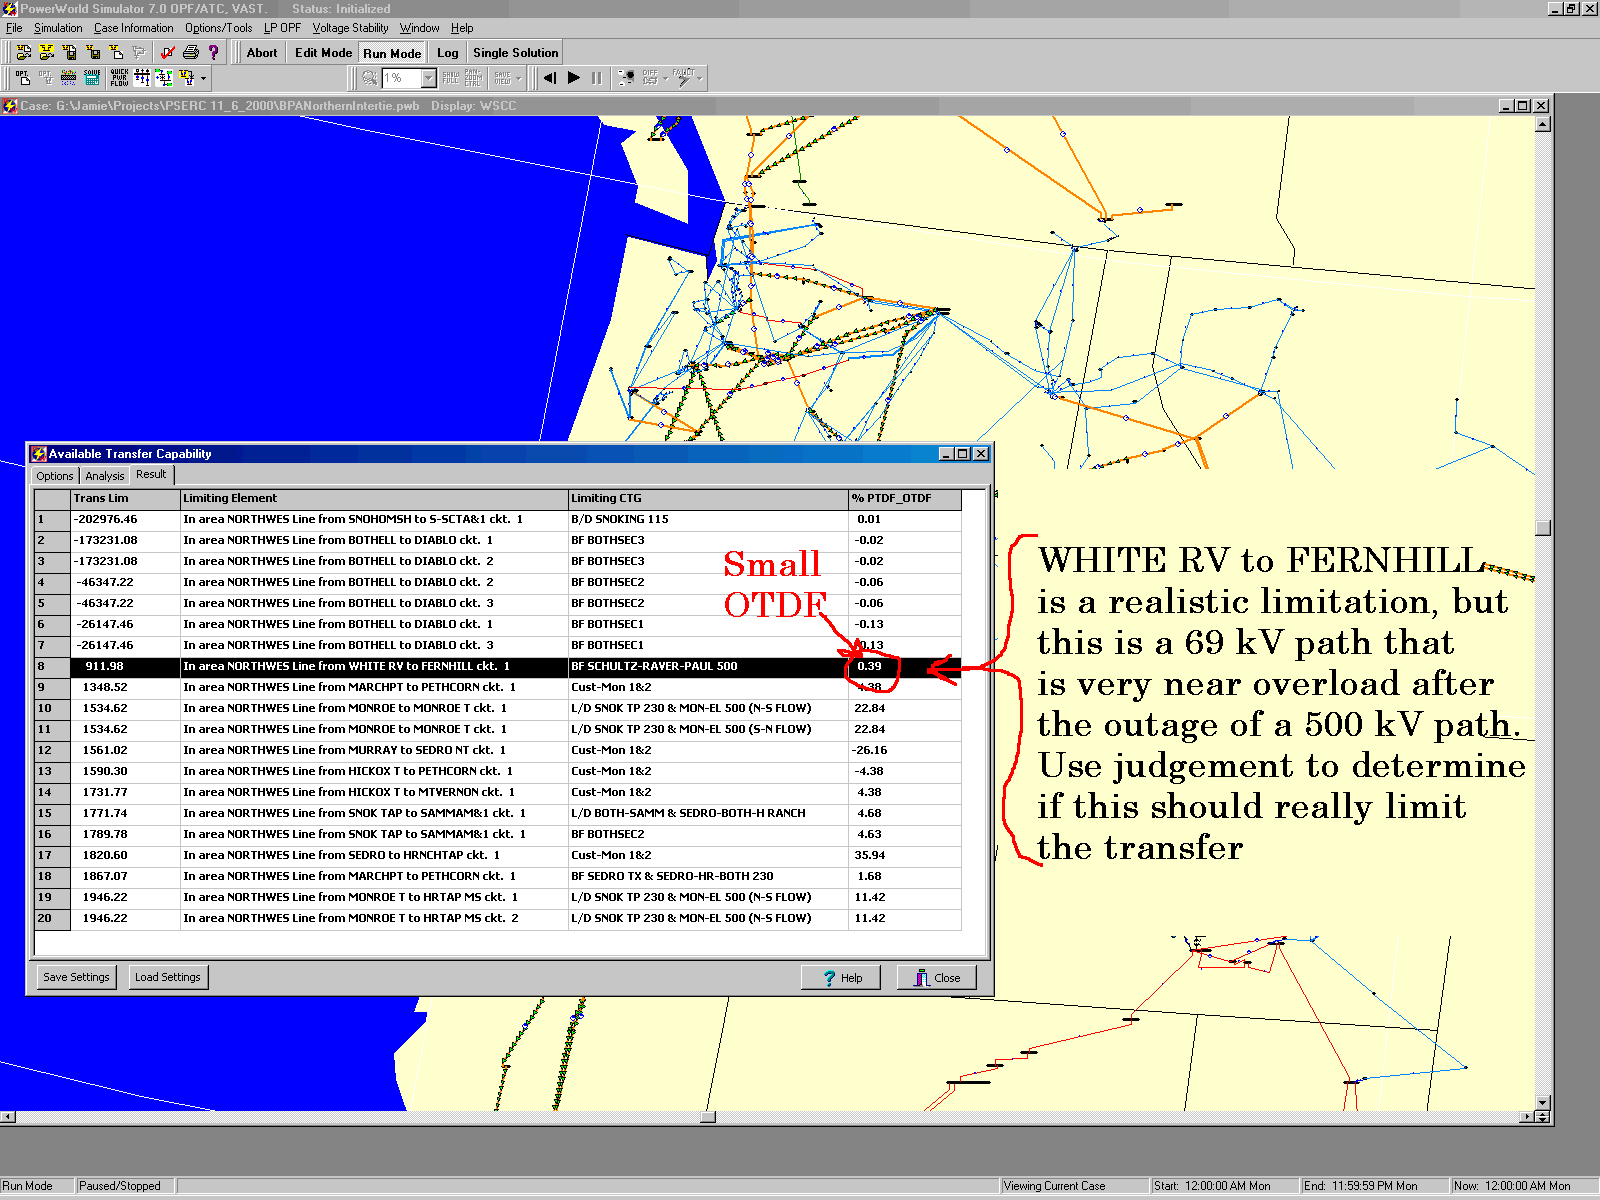Click the Print icon in toolbar
Screen dimensions: 1600x1200
190,53
